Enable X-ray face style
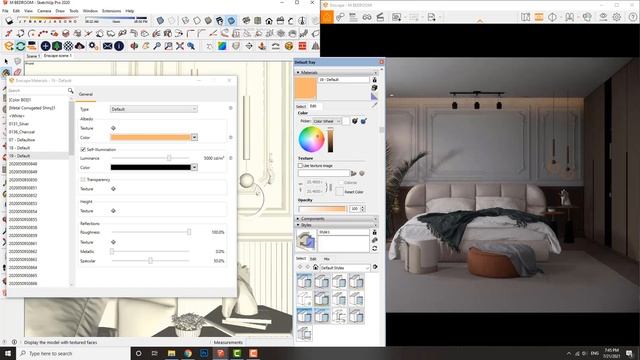This screenshot has width=640, height=360. pos(160,20)
